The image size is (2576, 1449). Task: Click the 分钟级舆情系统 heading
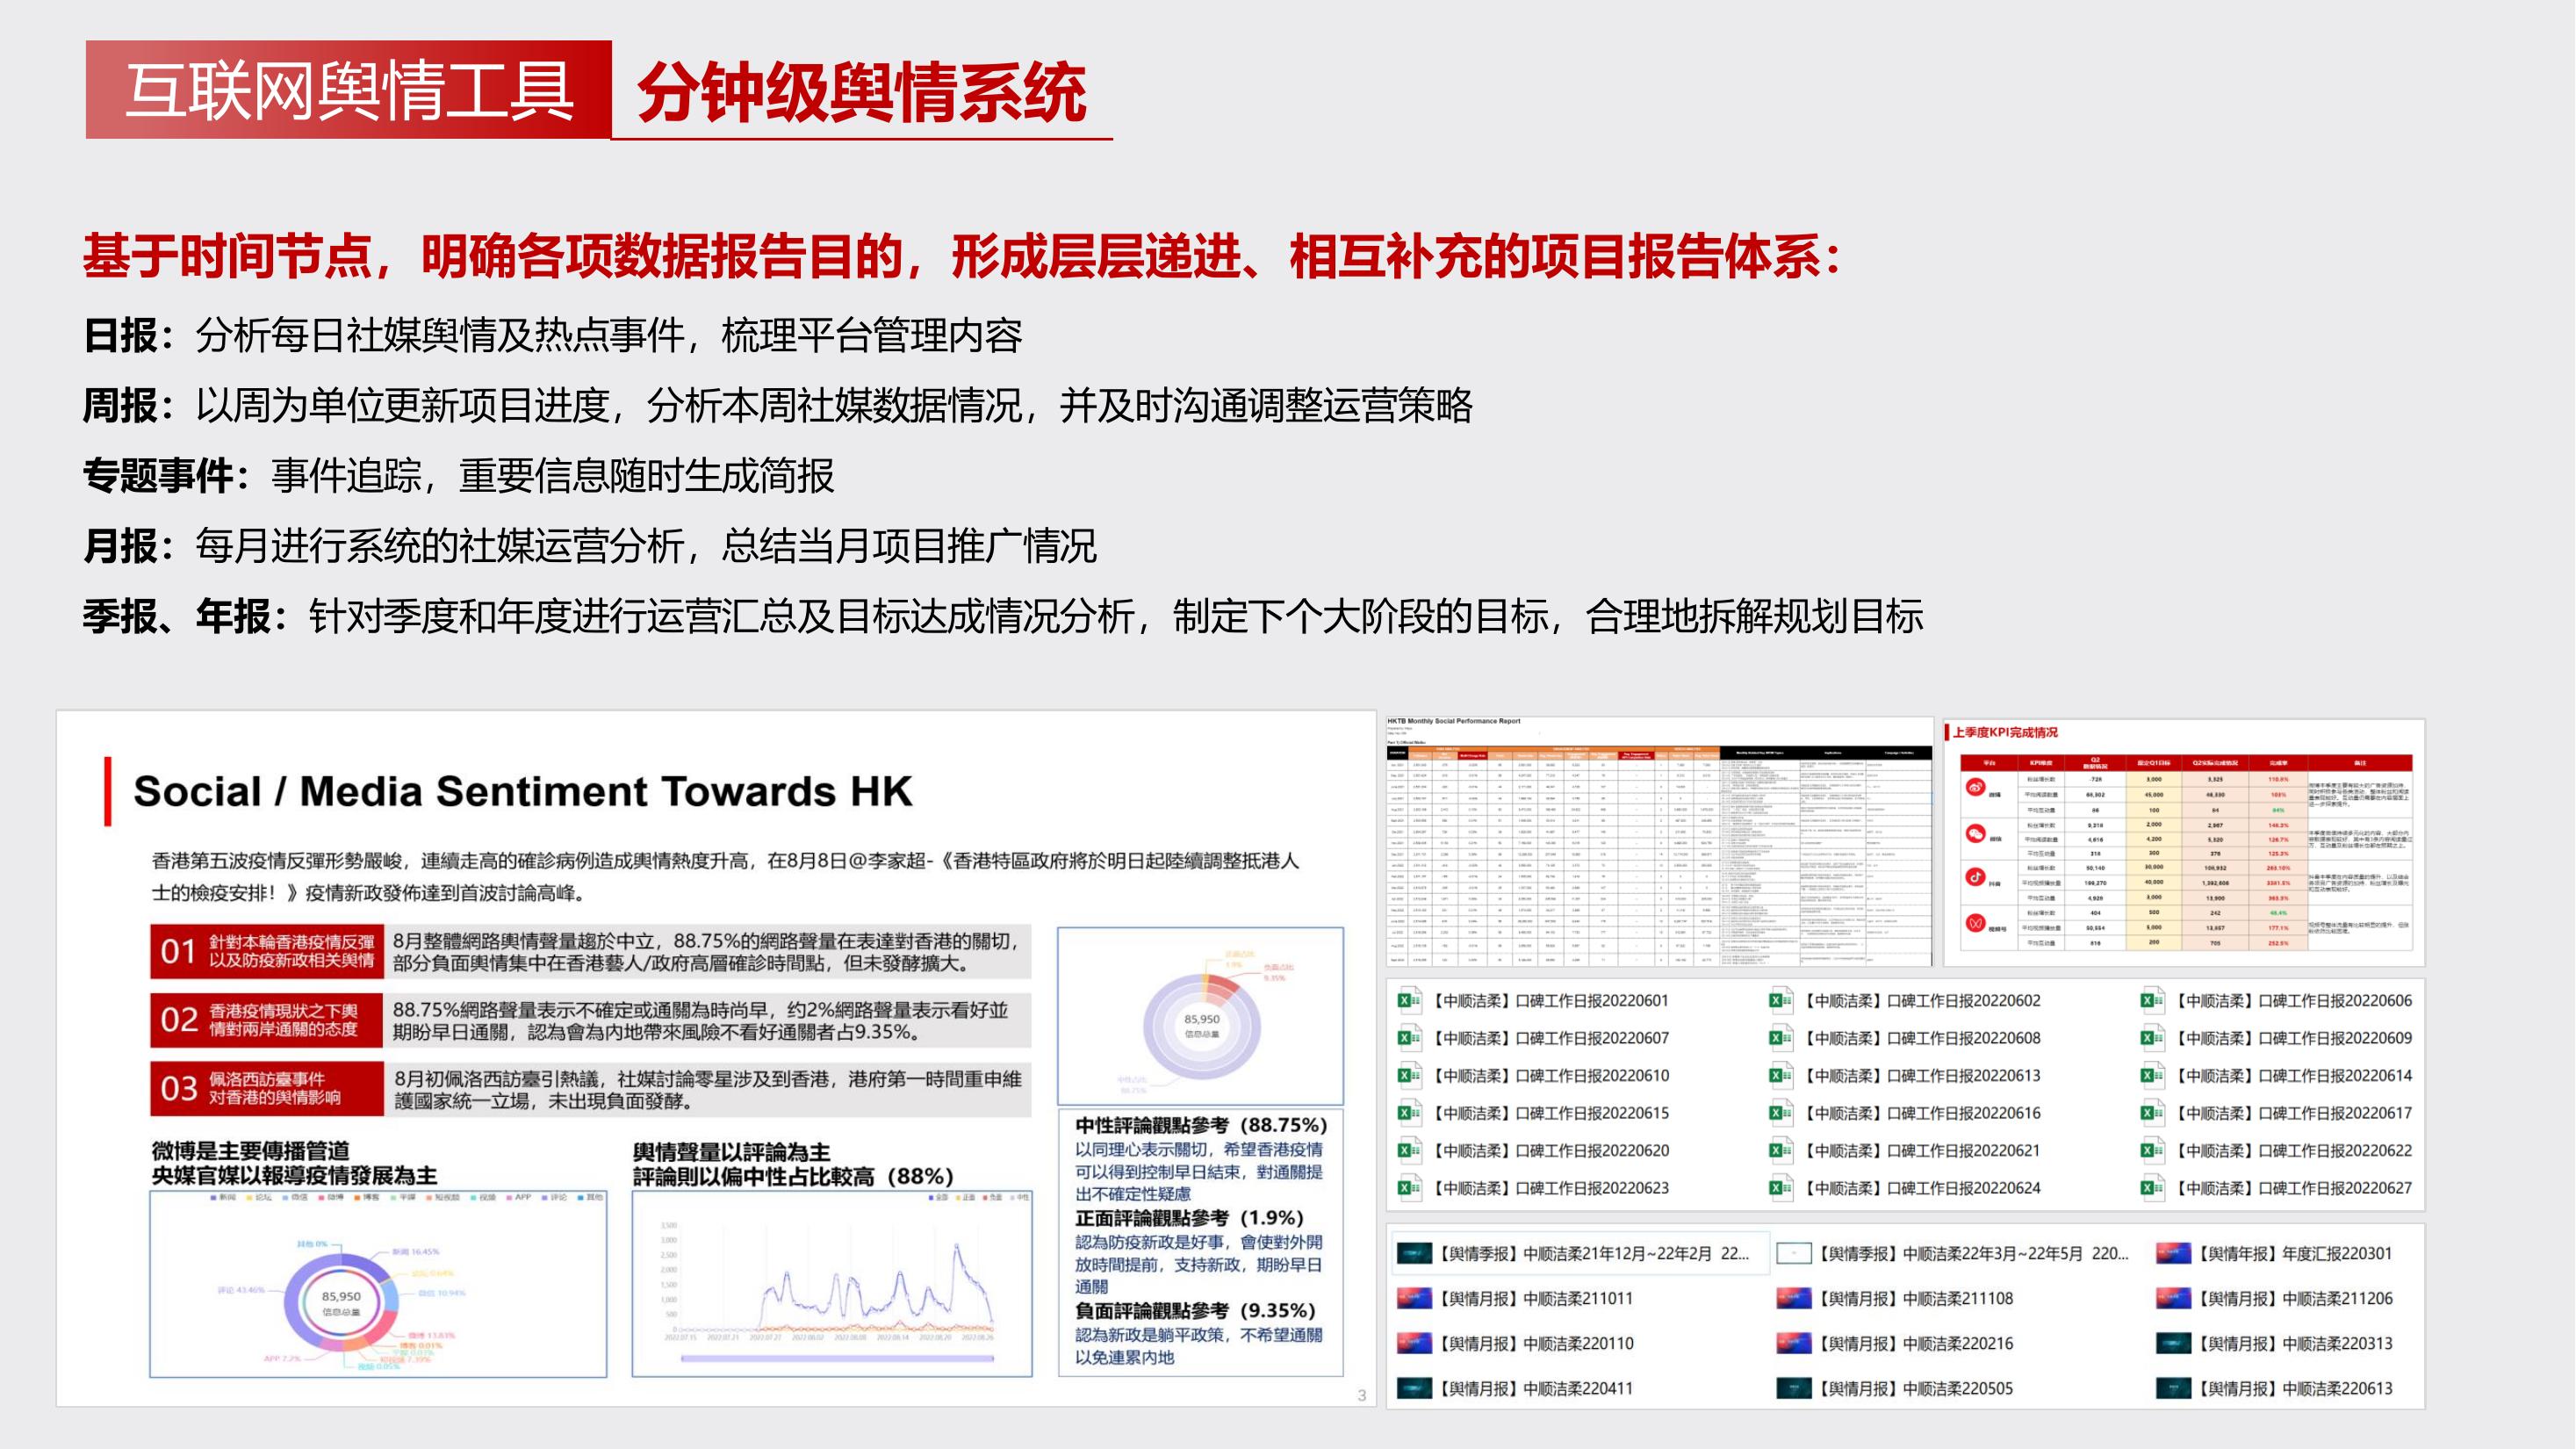(x=861, y=91)
